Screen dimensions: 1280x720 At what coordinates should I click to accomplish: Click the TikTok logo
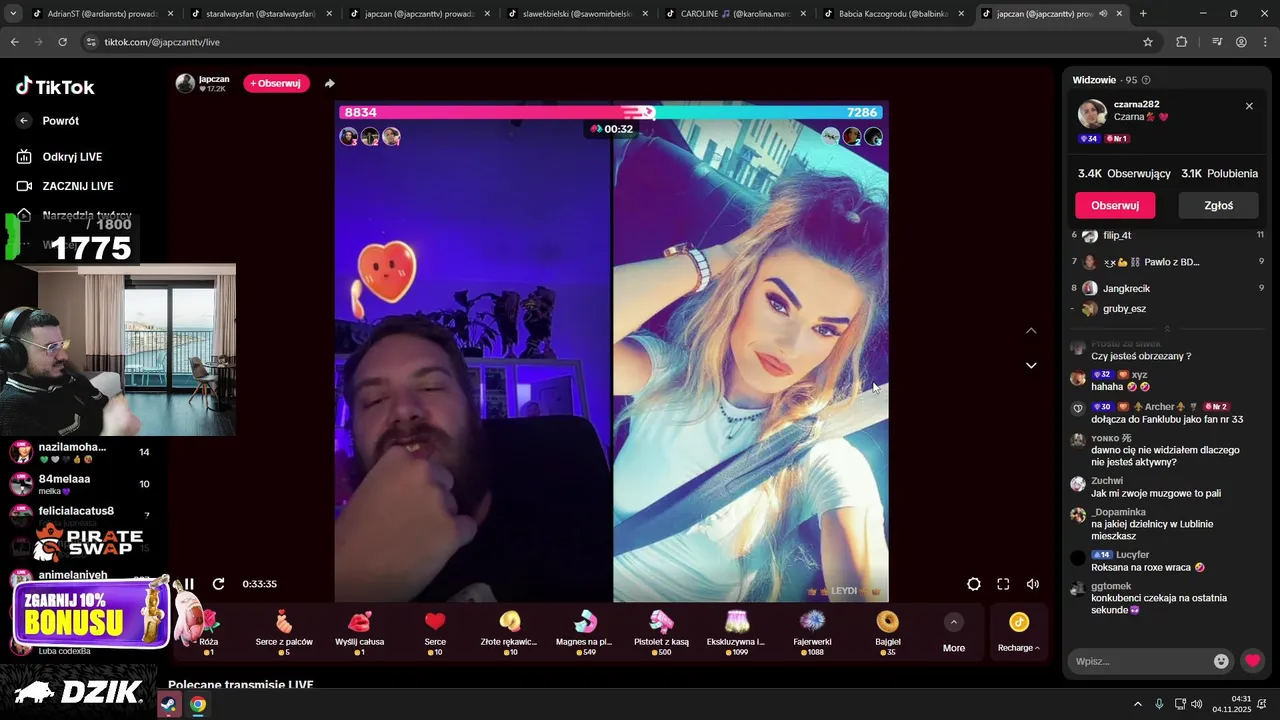(x=55, y=87)
